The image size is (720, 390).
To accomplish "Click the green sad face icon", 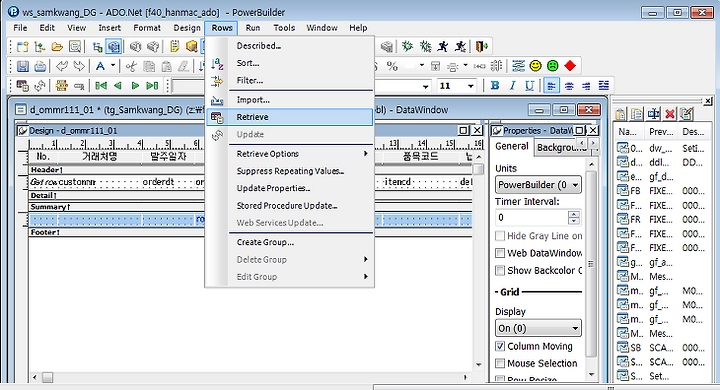I will [x=553, y=66].
